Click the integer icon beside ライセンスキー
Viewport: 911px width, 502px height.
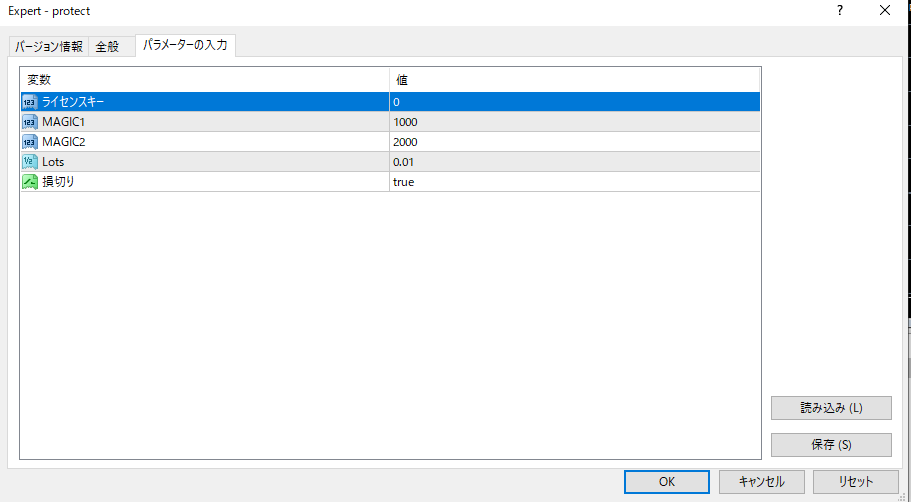(30, 102)
